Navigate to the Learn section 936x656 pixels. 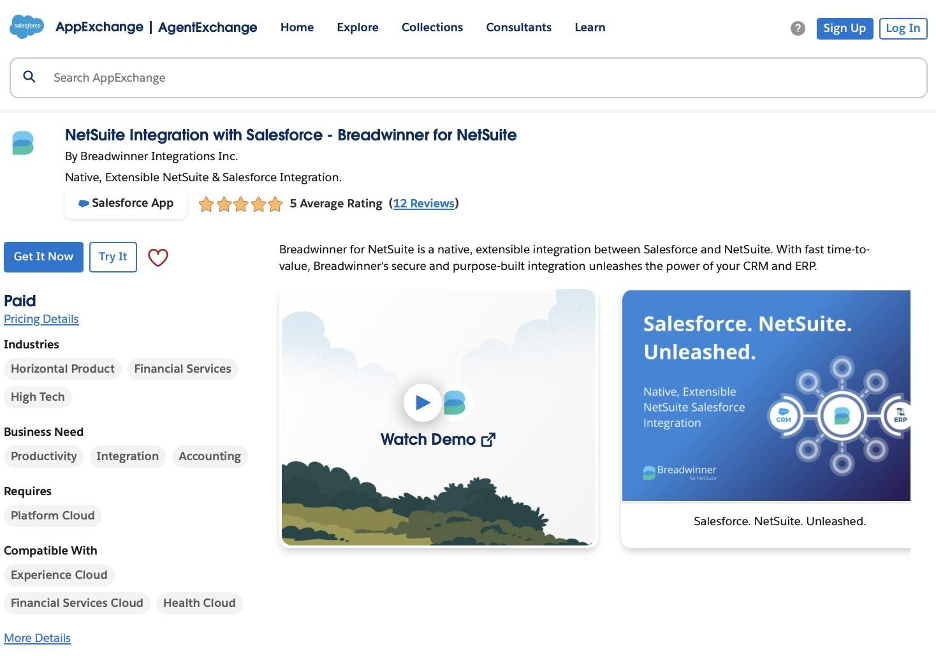click(589, 28)
